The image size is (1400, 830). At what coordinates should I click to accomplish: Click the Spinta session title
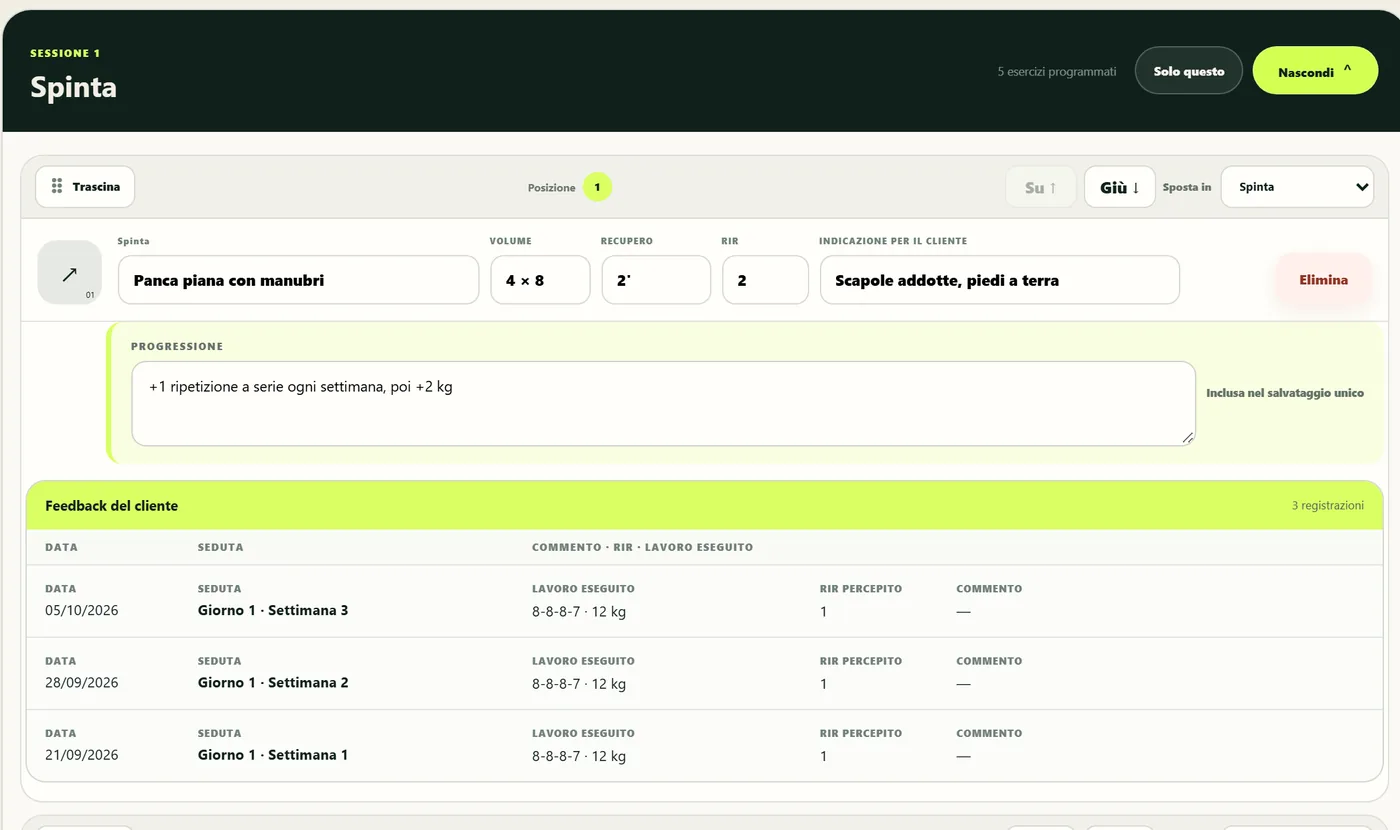pos(73,87)
